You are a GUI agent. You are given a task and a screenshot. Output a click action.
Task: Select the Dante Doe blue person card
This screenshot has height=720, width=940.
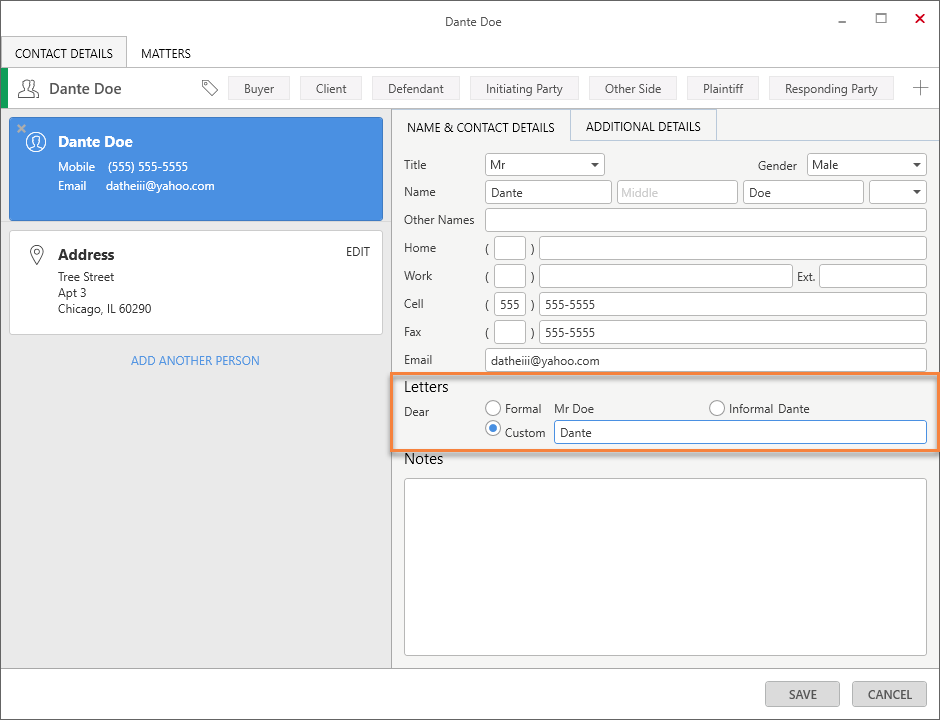point(196,169)
